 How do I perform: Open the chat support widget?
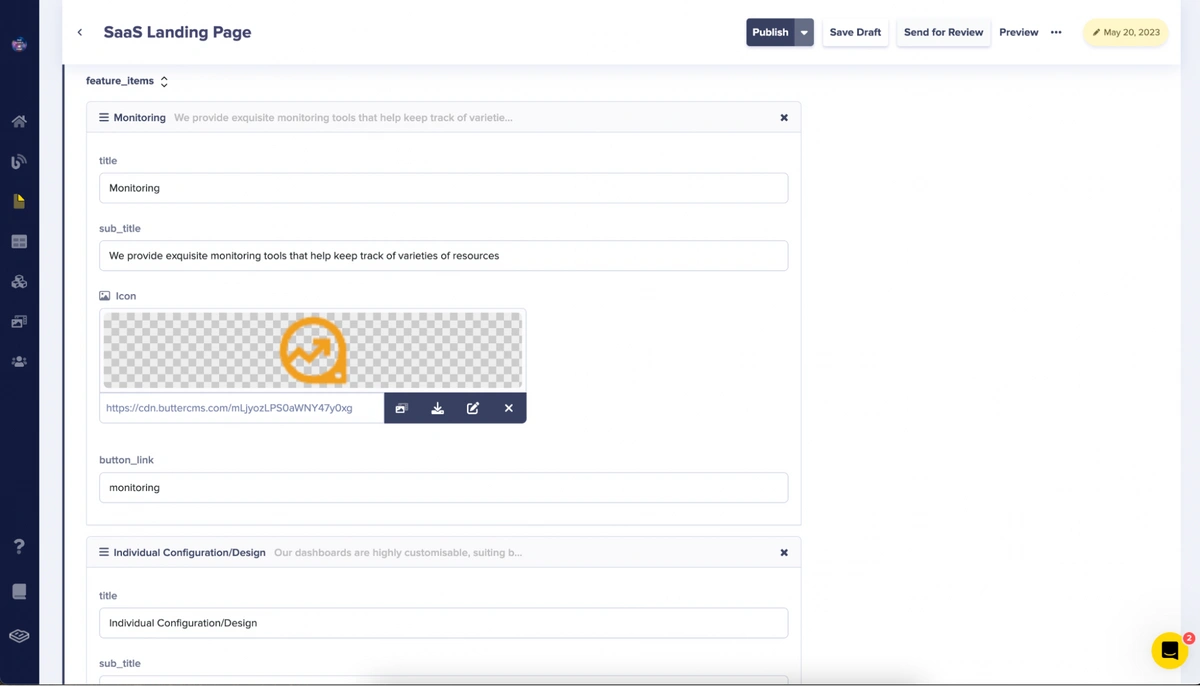(x=1169, y=650)
